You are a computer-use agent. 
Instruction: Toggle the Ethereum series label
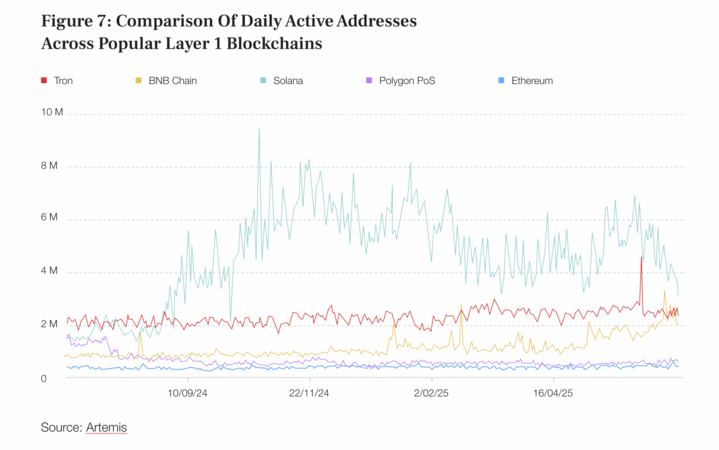532,80
